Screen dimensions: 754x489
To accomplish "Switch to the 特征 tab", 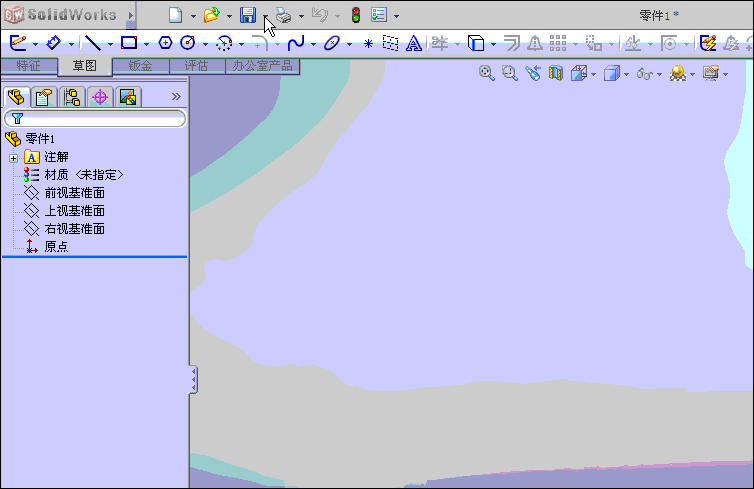I will (28, 66).
